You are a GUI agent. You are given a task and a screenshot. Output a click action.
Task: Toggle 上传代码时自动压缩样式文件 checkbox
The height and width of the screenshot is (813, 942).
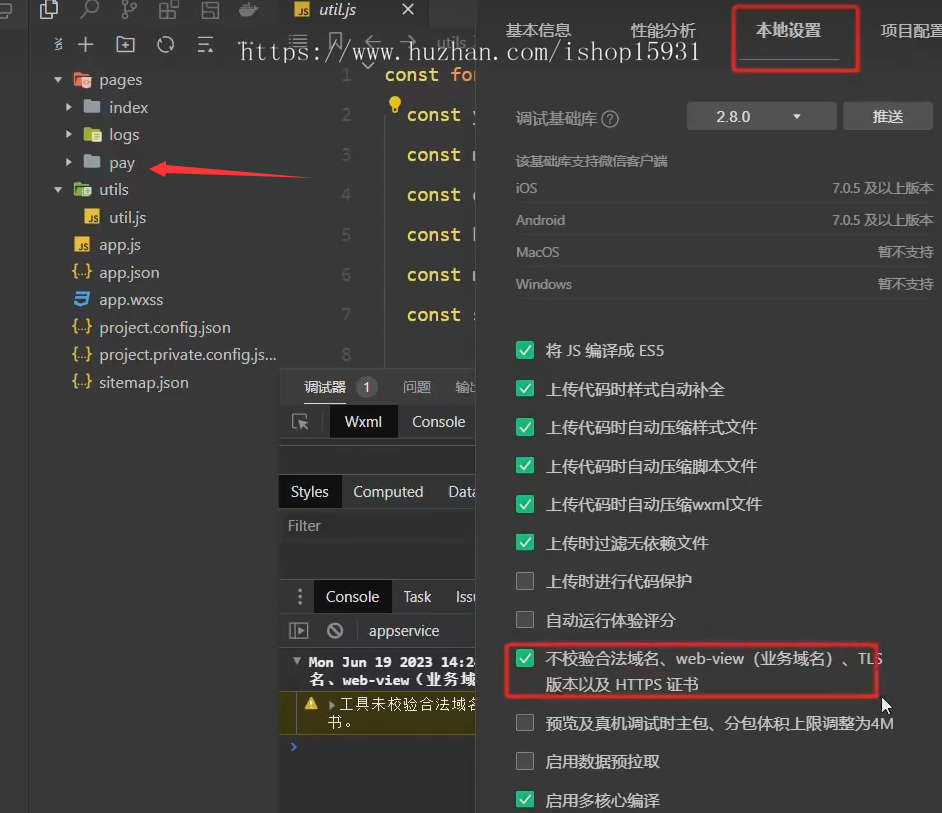pos(525,427)
